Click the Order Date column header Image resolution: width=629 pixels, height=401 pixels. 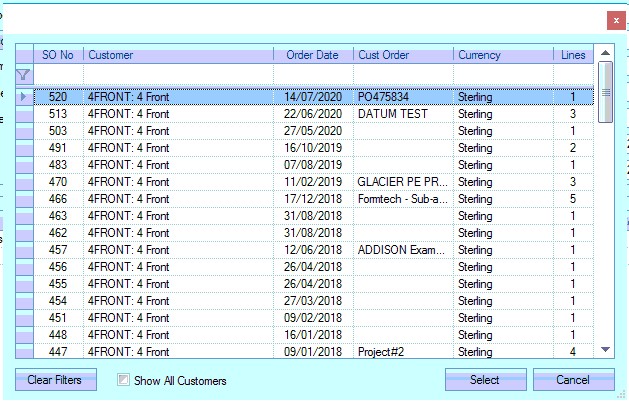[312, 55]
